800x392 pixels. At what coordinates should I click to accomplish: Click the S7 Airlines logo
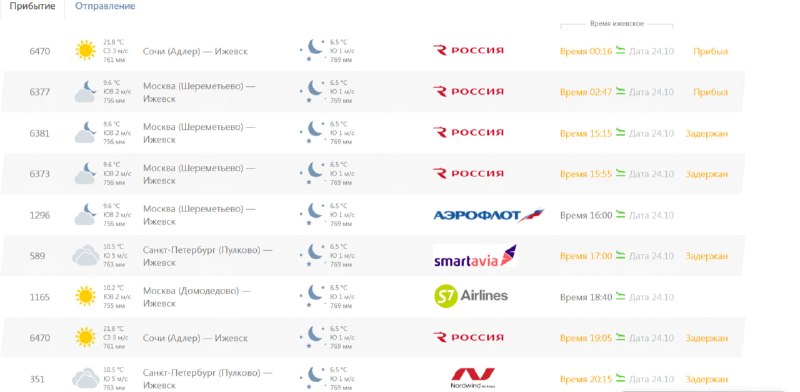(471, 296)
